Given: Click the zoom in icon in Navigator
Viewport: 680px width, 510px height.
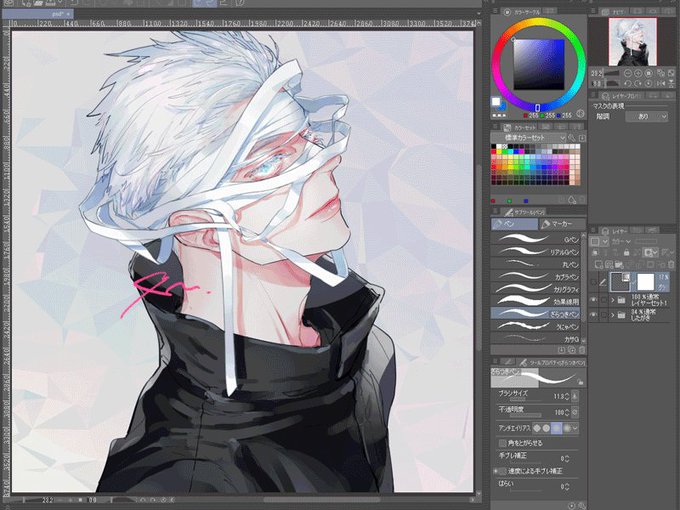Looking at the screenshot, I should (638, 74).
